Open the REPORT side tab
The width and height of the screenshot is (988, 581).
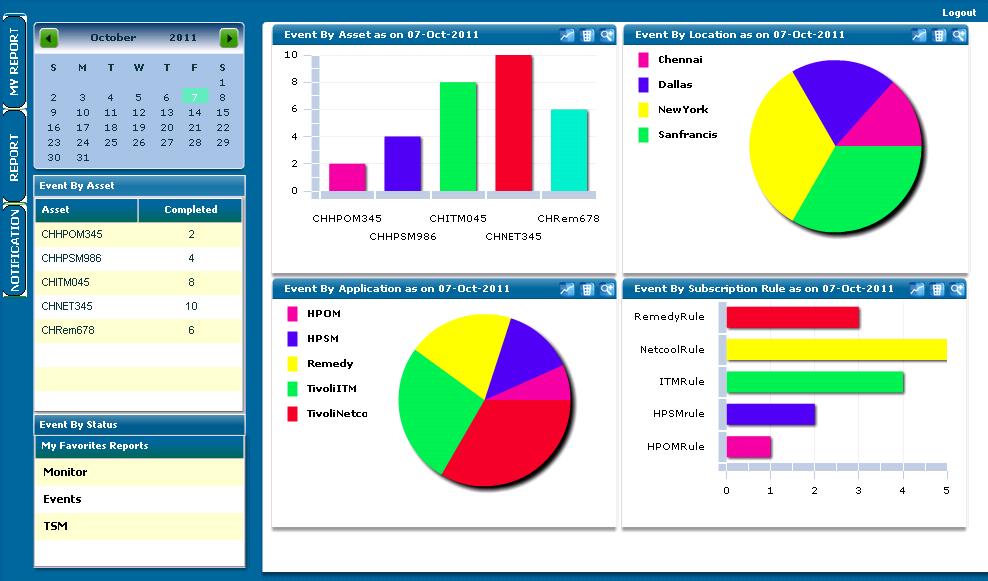coord(14,158)
